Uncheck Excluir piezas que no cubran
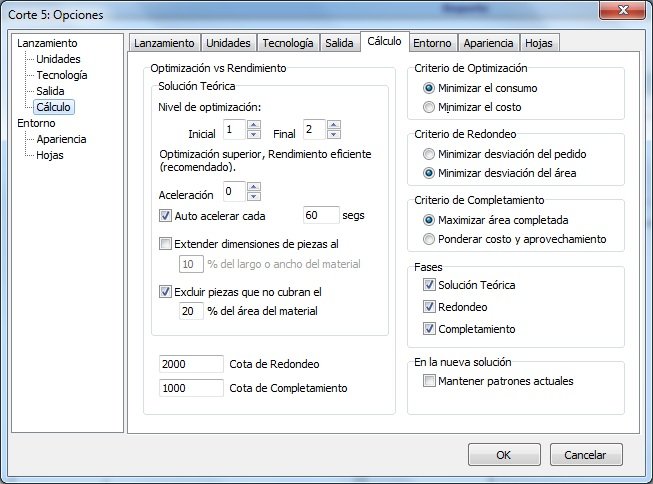 (x=166, y=292)
